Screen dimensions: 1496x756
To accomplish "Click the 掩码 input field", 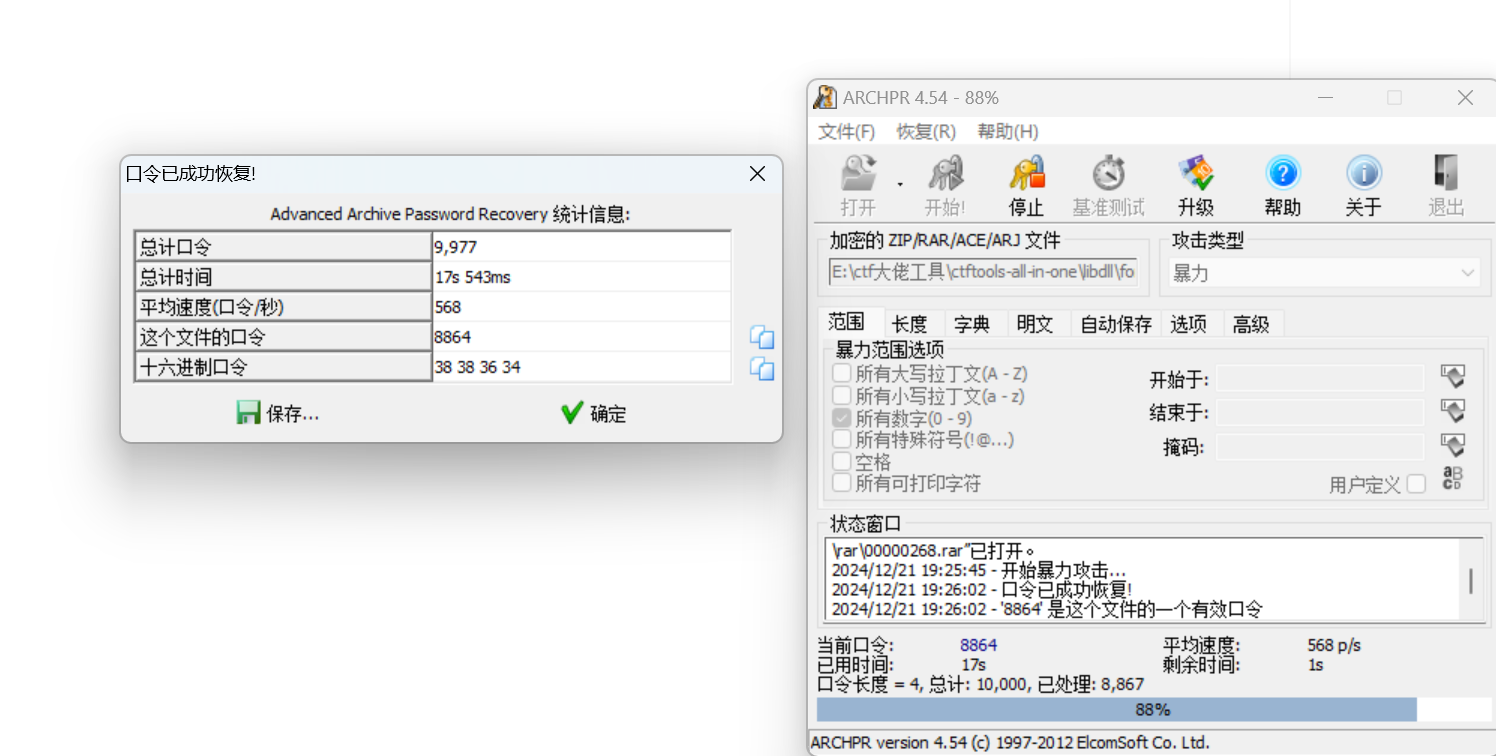I will 1320,446.
